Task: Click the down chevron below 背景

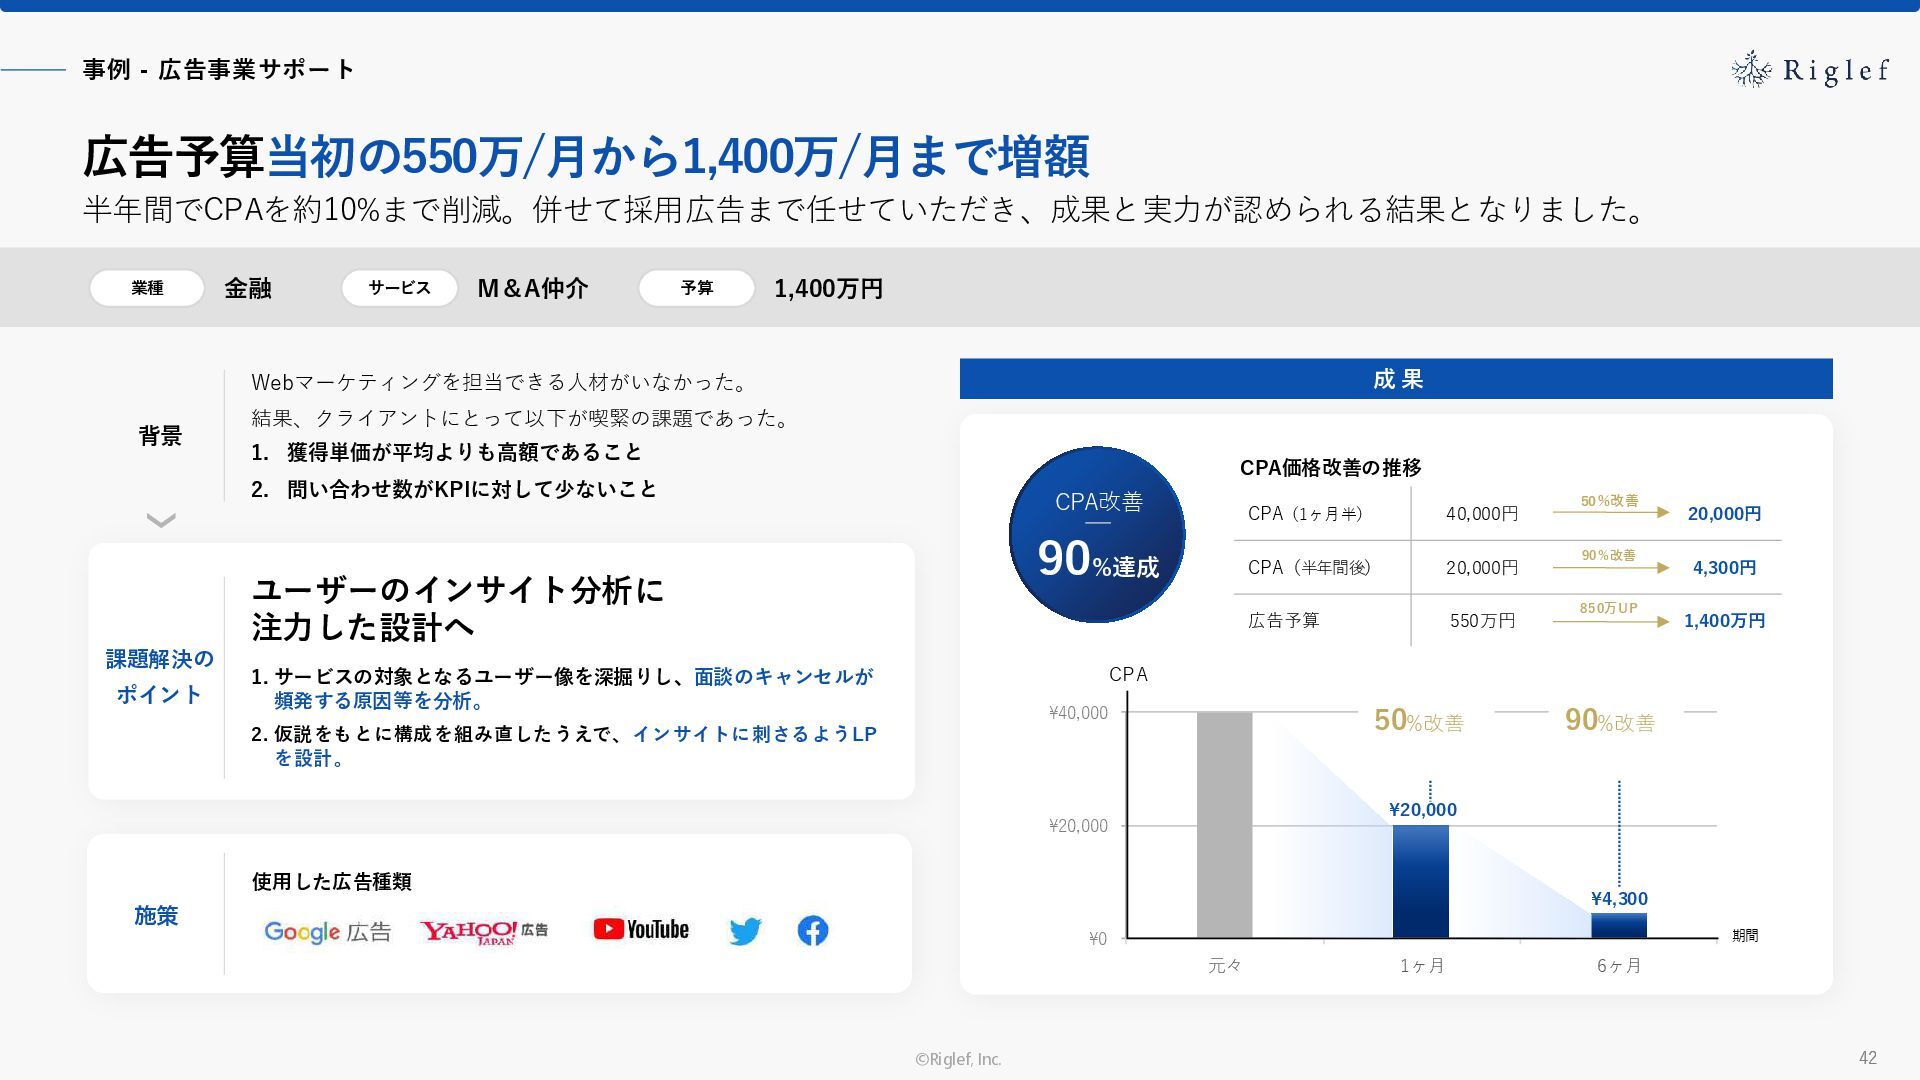Action: 161,520
